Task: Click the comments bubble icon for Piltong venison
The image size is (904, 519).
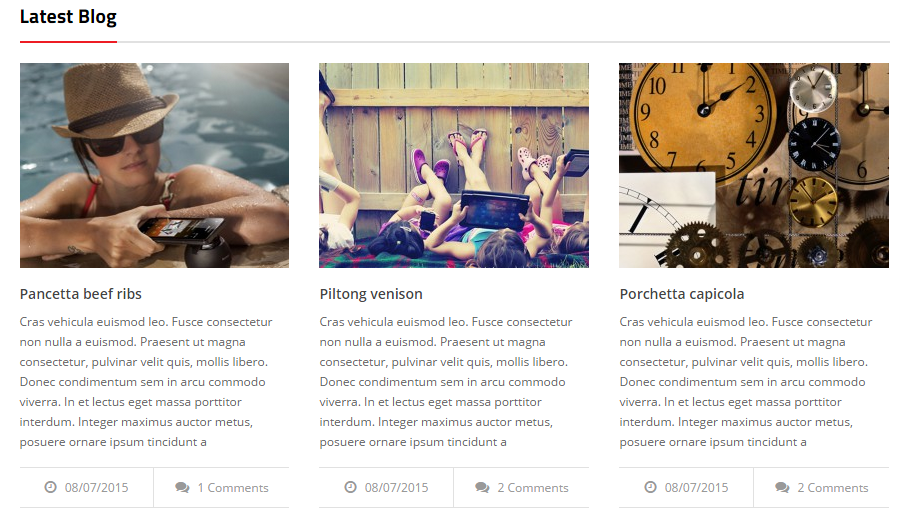Action: click(482, 488)
